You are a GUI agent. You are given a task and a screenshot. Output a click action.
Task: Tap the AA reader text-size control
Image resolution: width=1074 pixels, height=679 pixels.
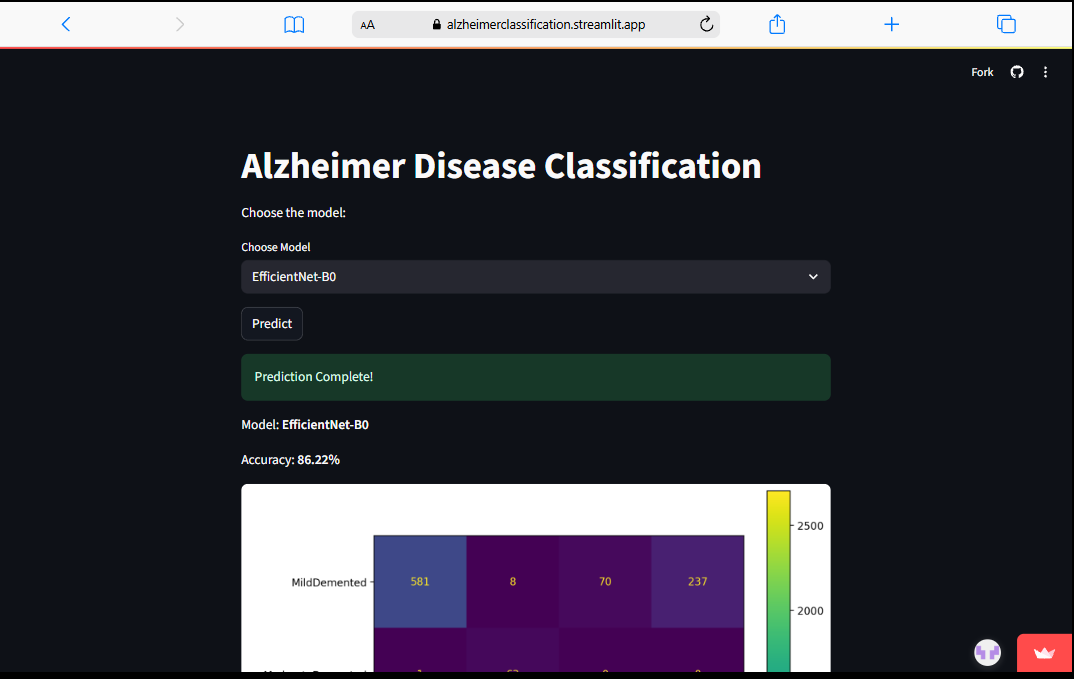368,25
